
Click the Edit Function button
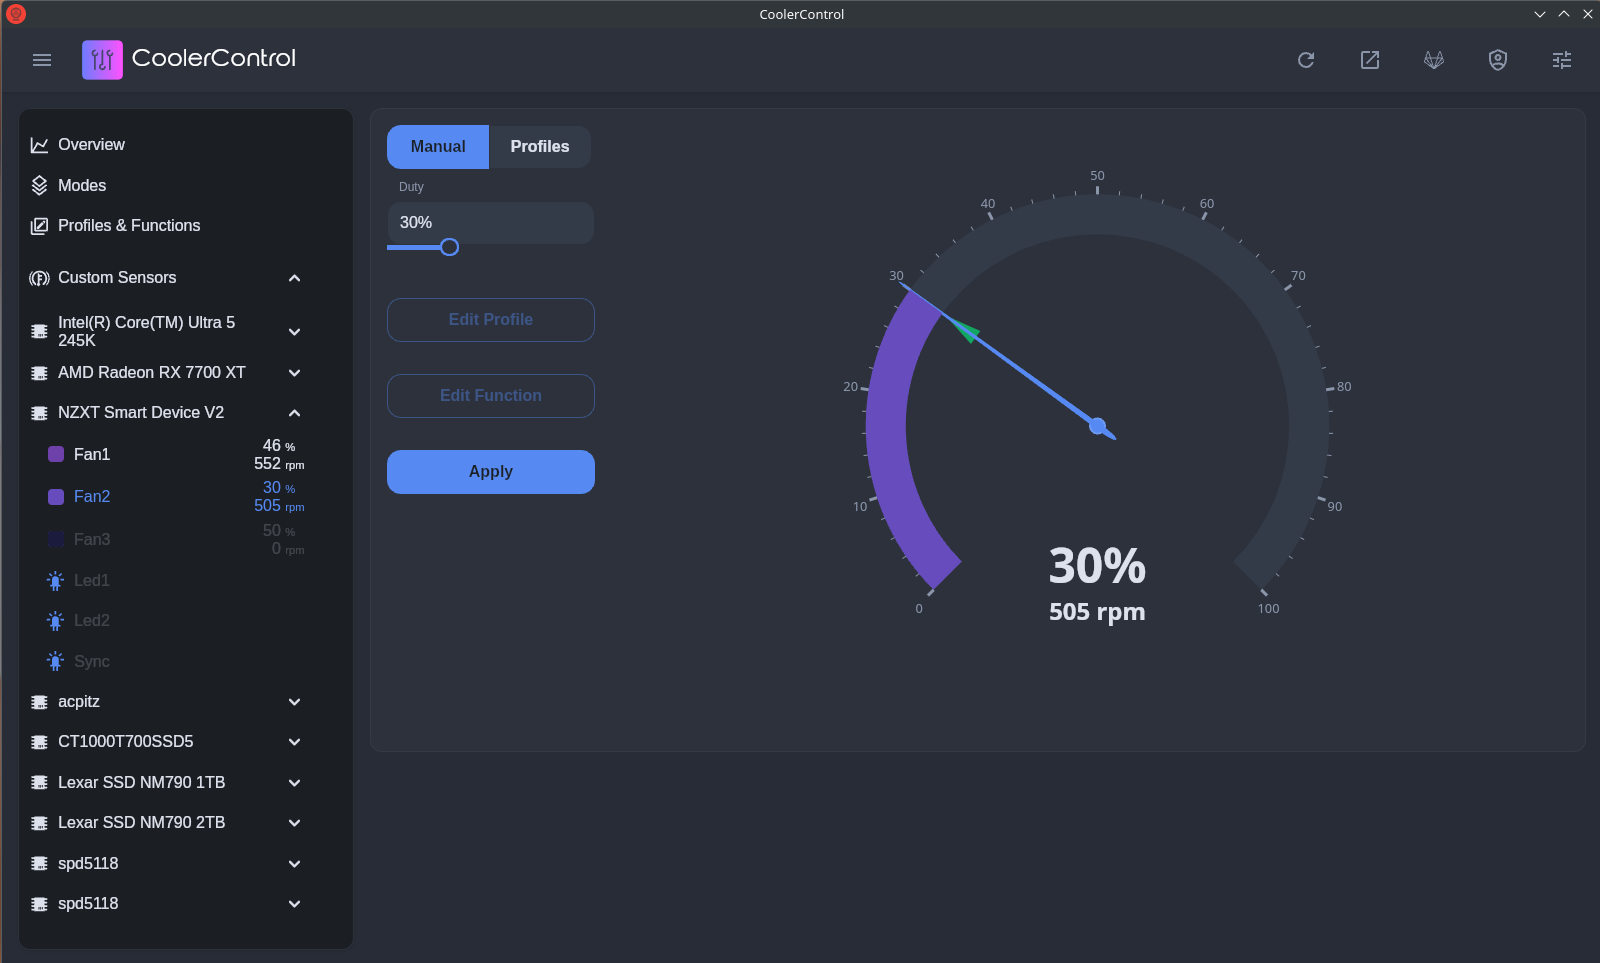click(x=491, y=396)
